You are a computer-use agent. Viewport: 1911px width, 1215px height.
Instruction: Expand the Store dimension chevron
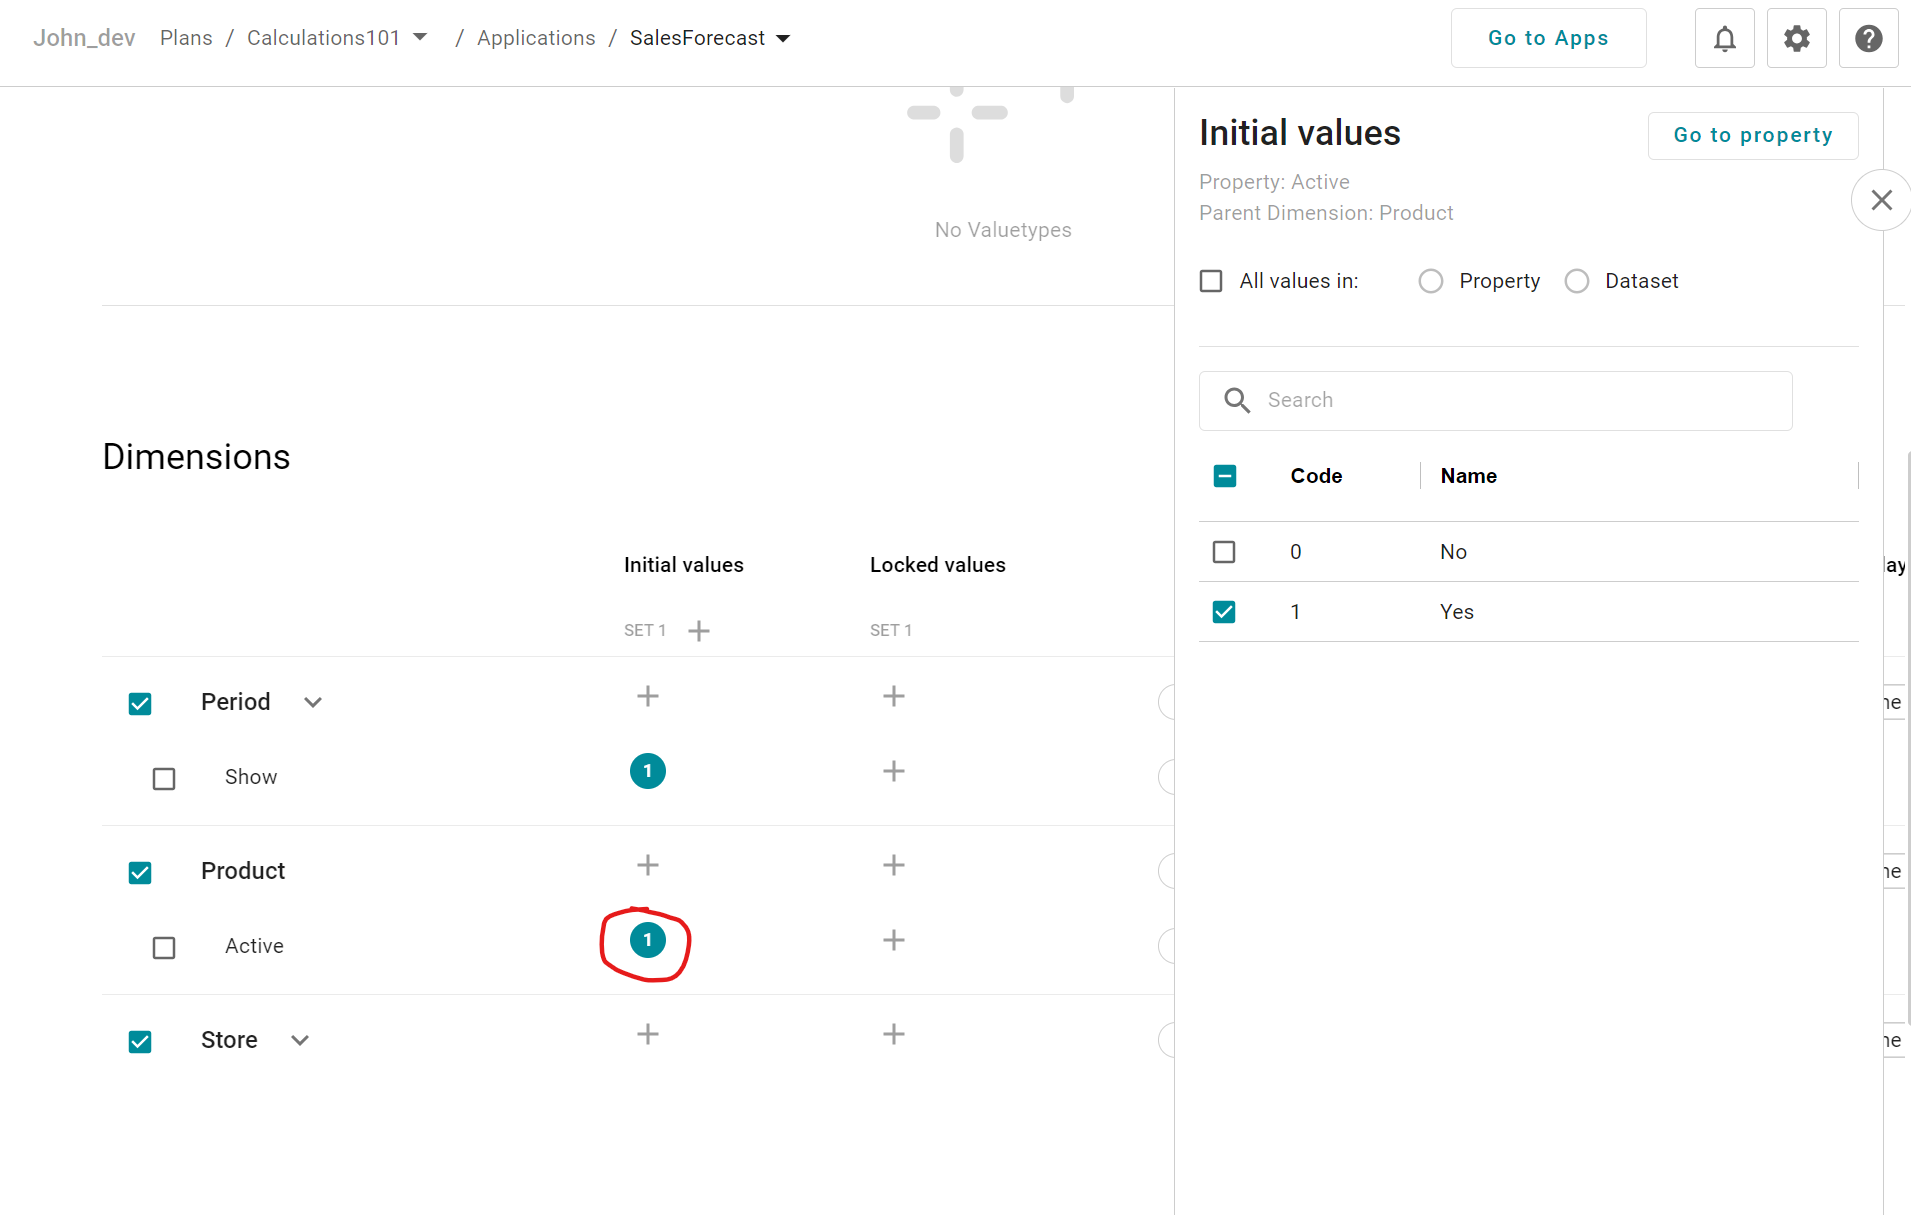click(300, 1040)
